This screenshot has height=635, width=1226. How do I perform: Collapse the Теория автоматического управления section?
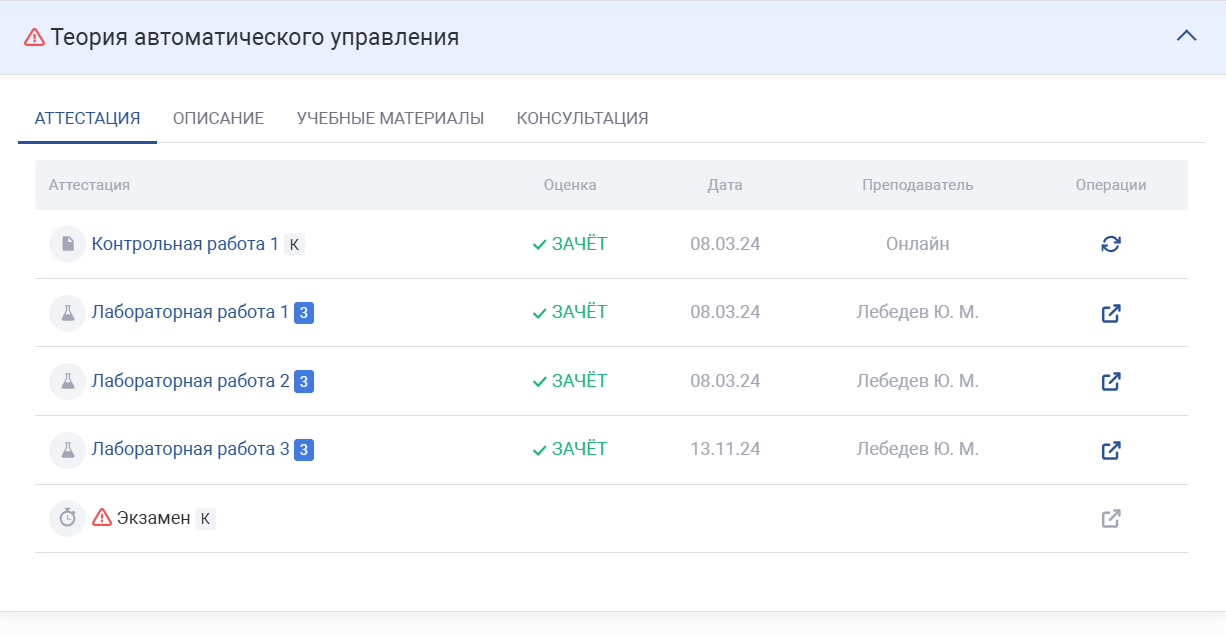pyautogui.click(x=1186, y=36)
